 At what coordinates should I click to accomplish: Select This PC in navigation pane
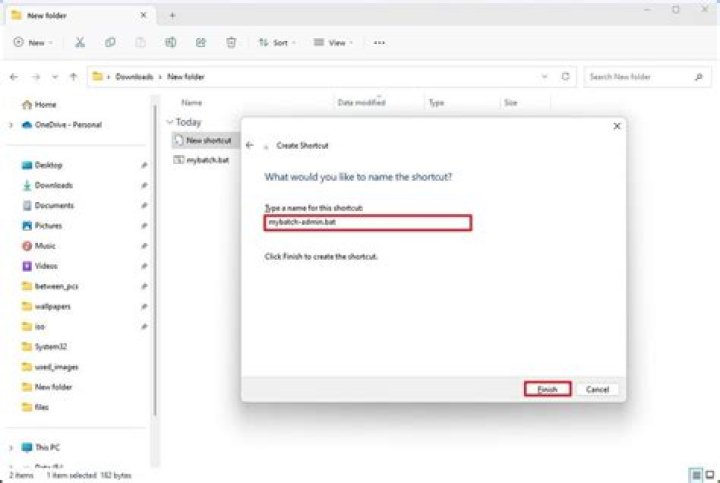point(40,447)
